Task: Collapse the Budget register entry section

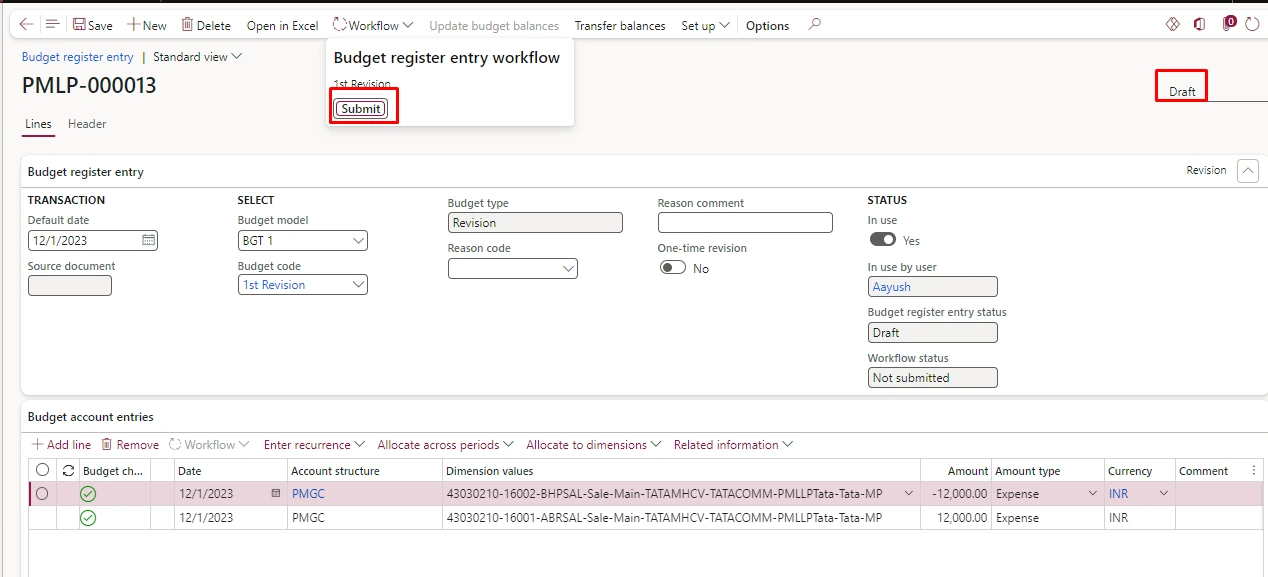Action: 1248,171
